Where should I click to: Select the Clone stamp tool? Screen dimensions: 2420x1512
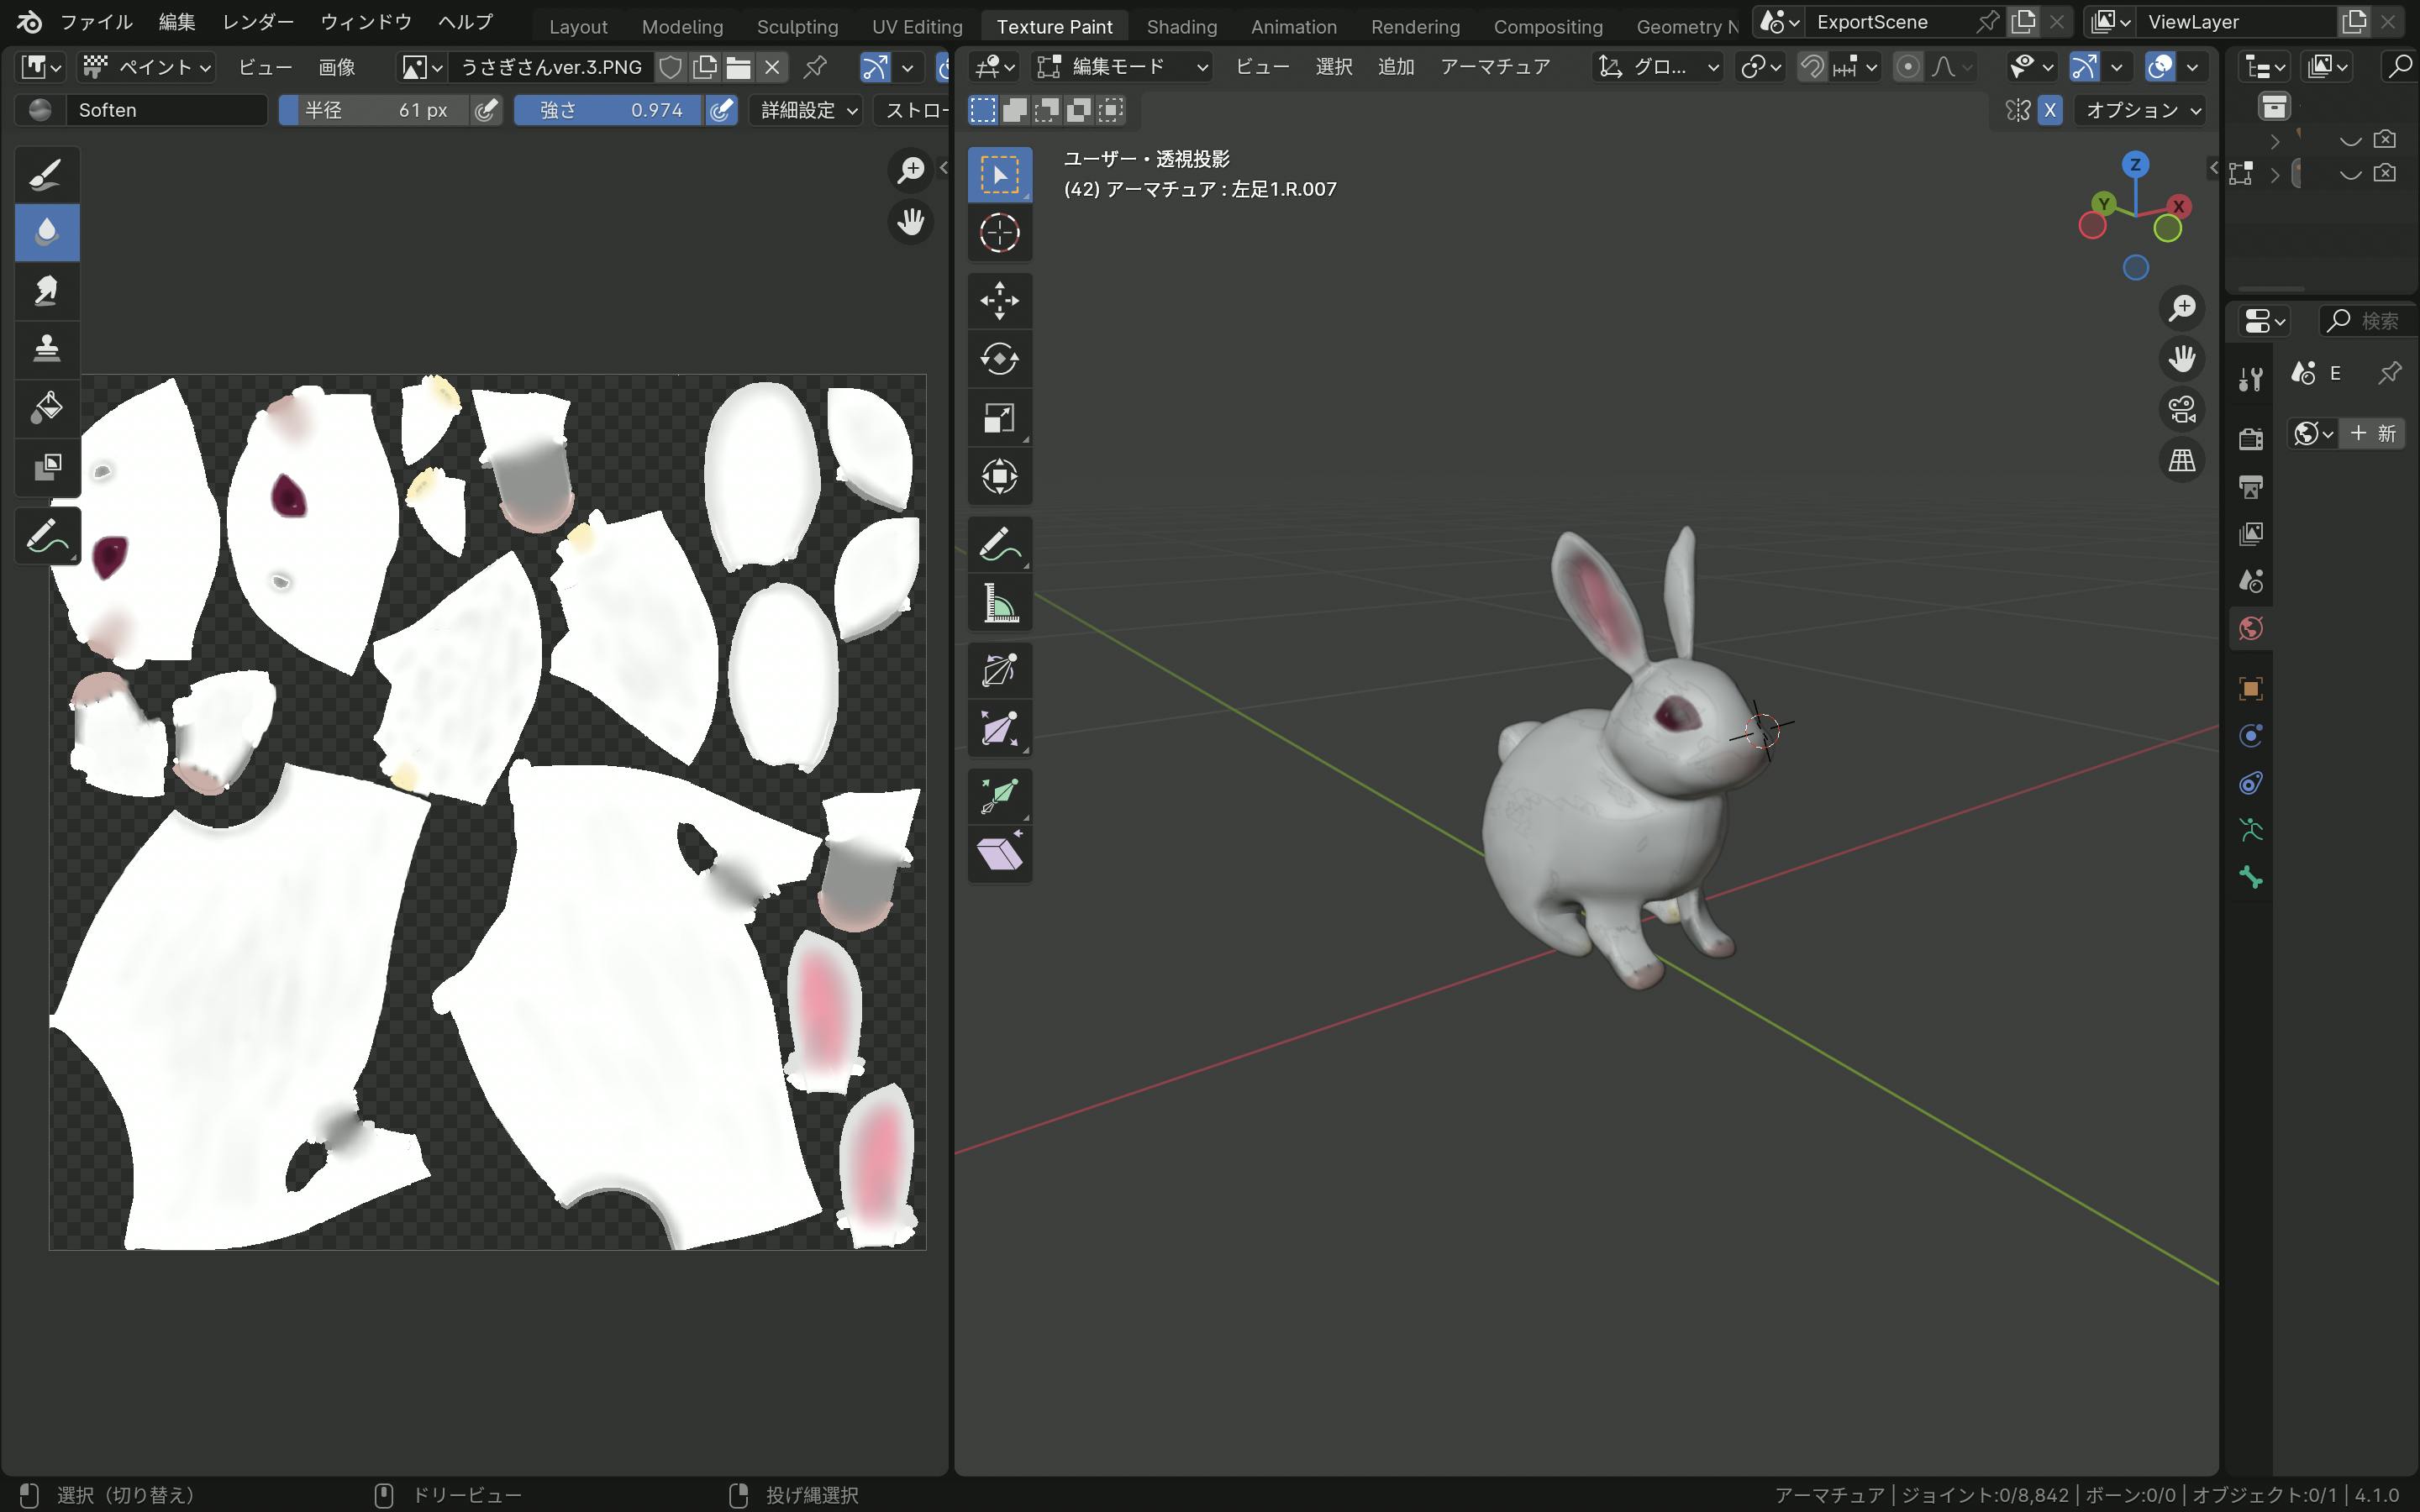coord(46,348)
